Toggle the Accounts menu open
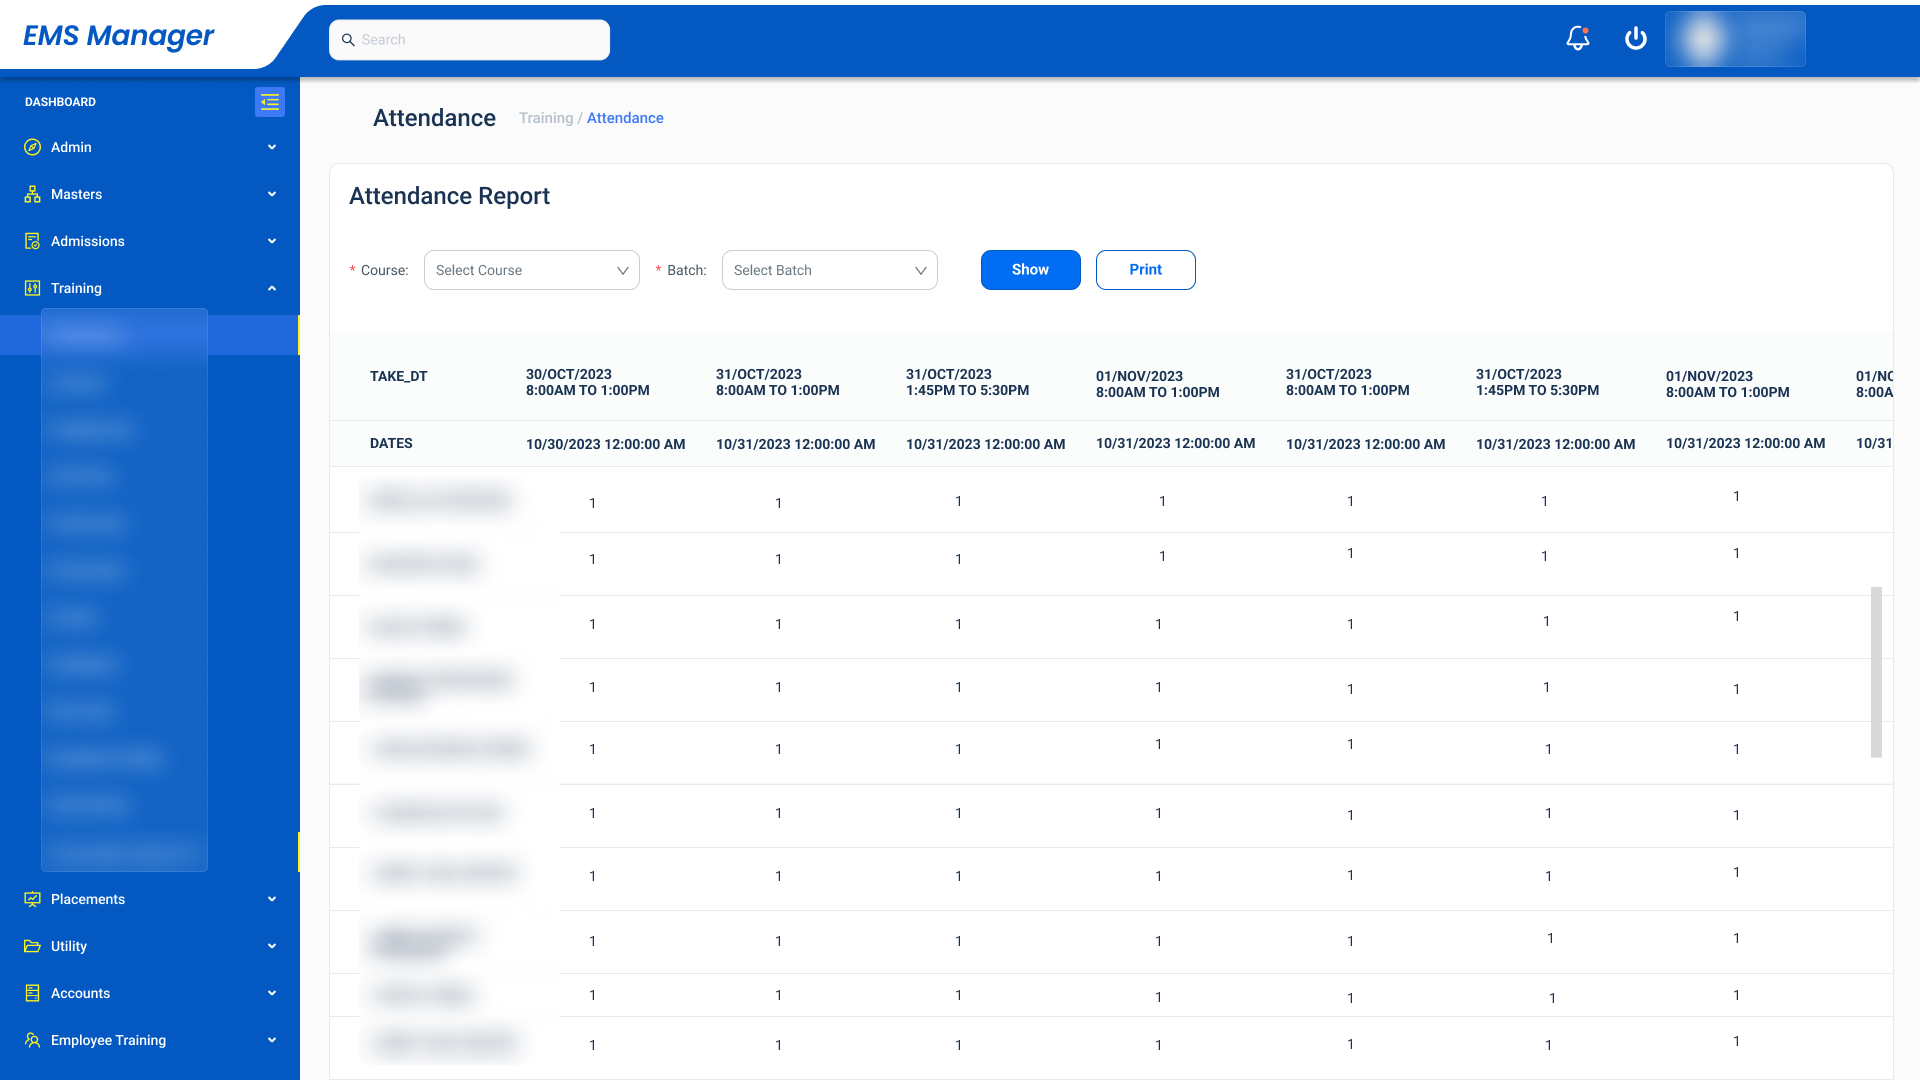Image resolution: width=1920 pixels, height=1080 pixels. [x=271, y=993]
